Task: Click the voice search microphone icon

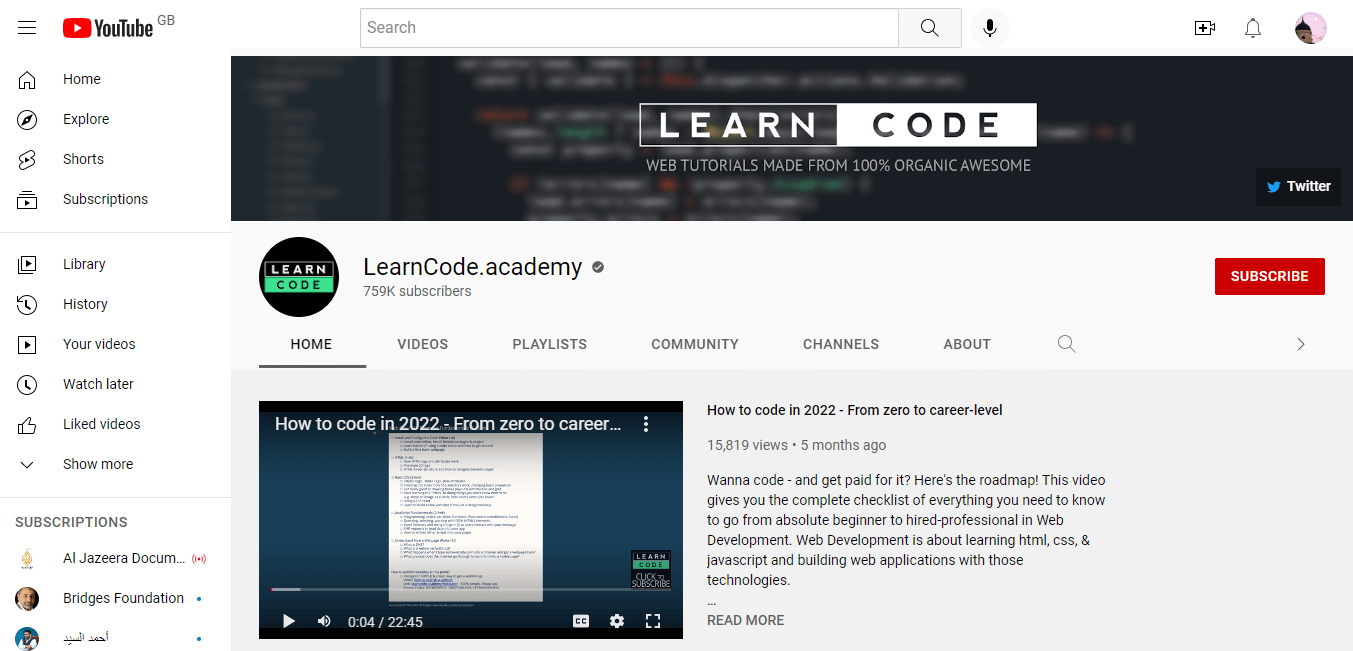Action: coord(989,28)
